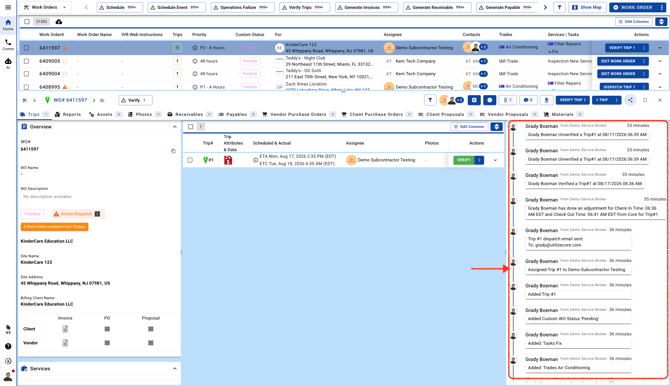Viewport: 670px width, 386px height.
Task: Select the Trip #1 row checkbox
Action: tap(190, 160)
